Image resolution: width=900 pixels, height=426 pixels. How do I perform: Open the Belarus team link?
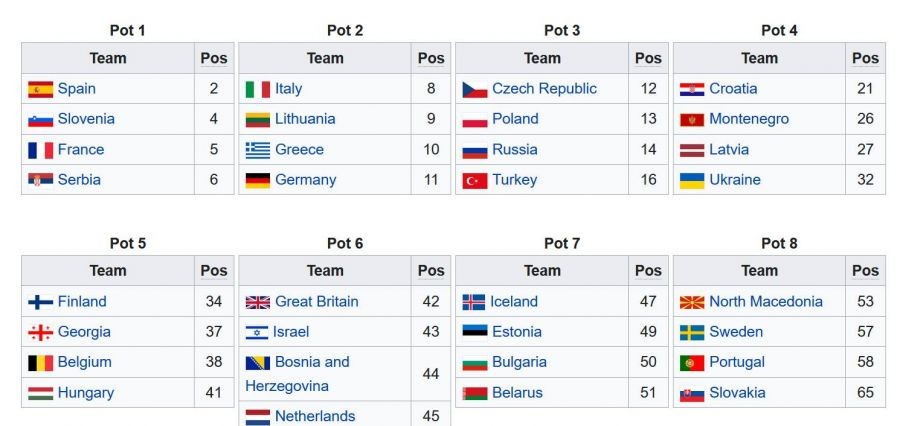518,393
